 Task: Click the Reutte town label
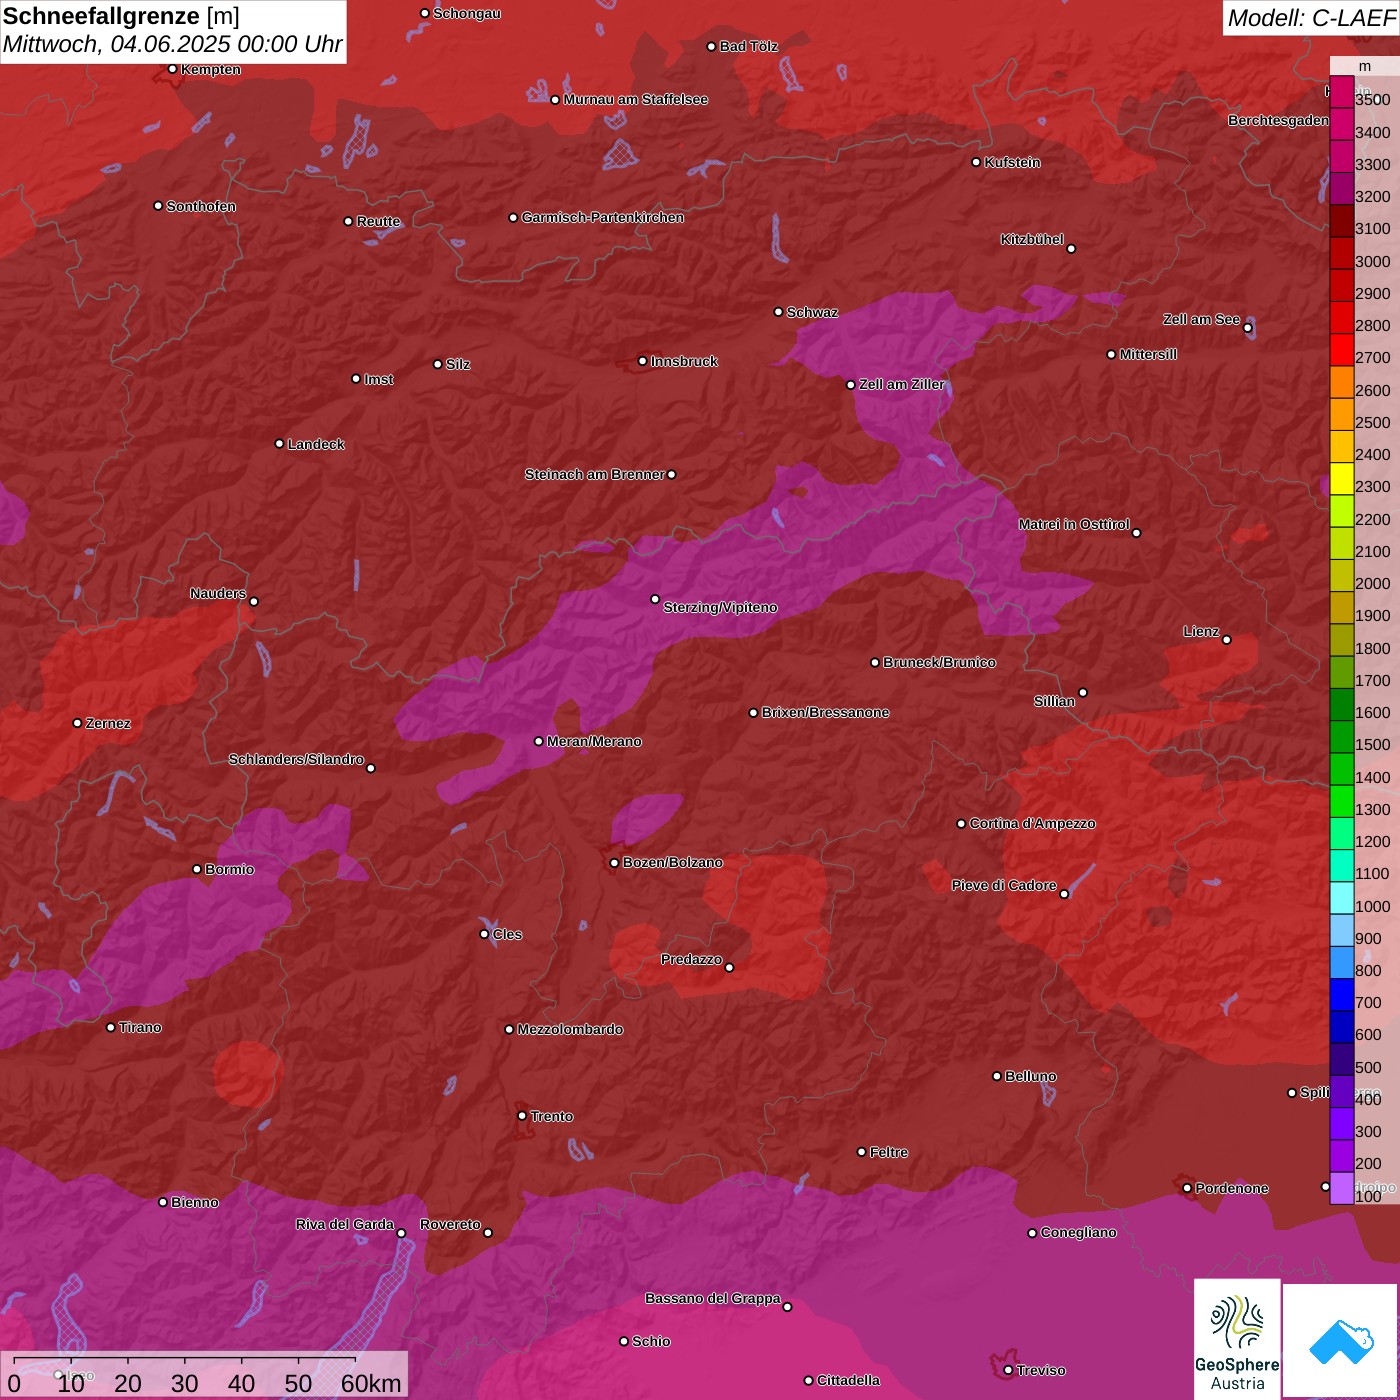378,221
